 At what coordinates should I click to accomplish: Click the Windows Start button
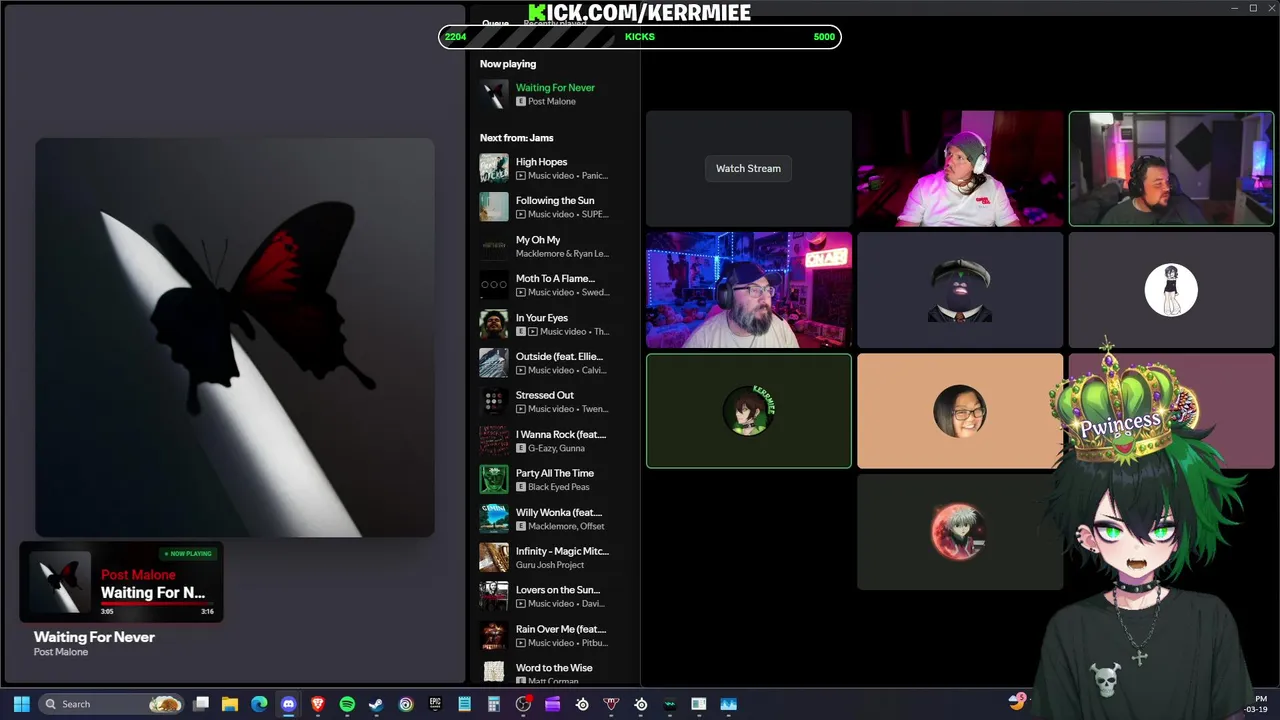(21, 704)
